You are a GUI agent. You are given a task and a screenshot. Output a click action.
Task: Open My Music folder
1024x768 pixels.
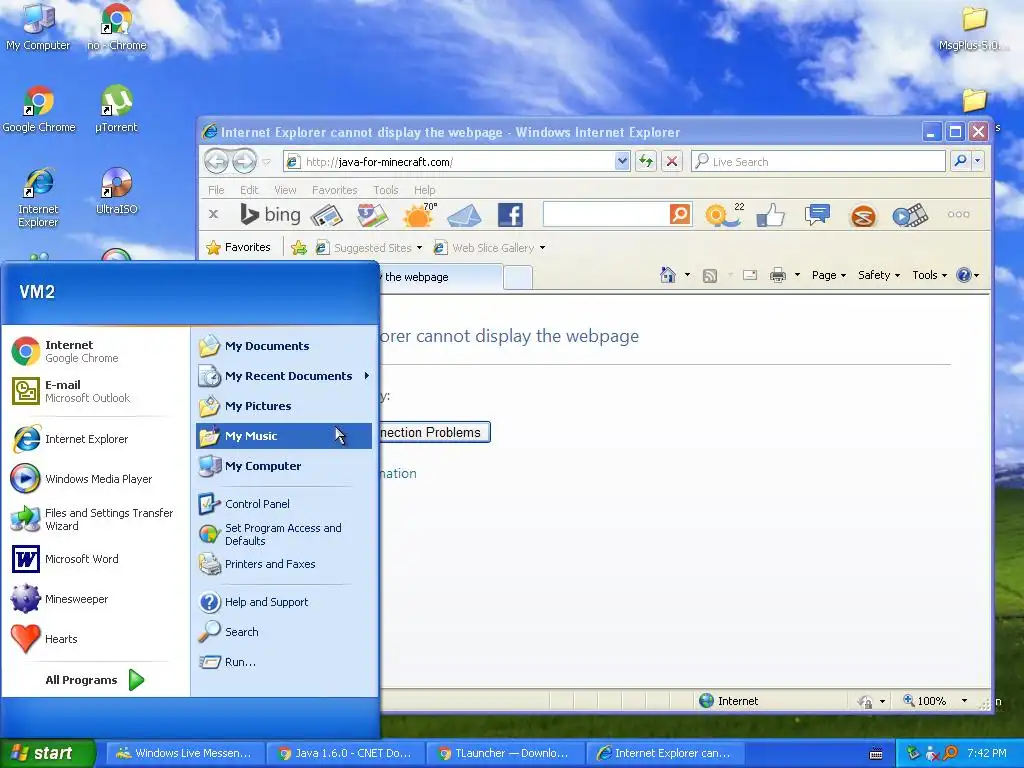[x=283, y=436]
